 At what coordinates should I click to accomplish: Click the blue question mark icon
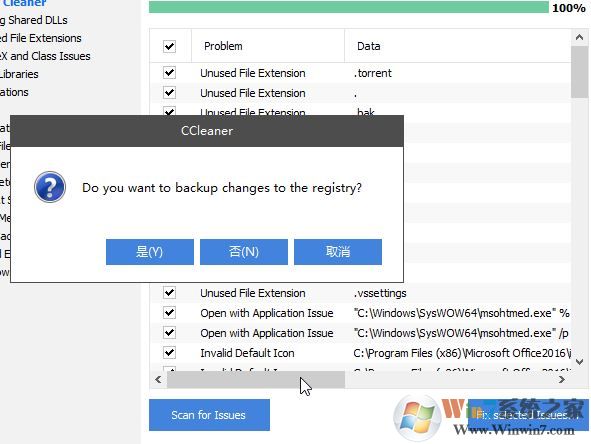(x=50, y=187)
